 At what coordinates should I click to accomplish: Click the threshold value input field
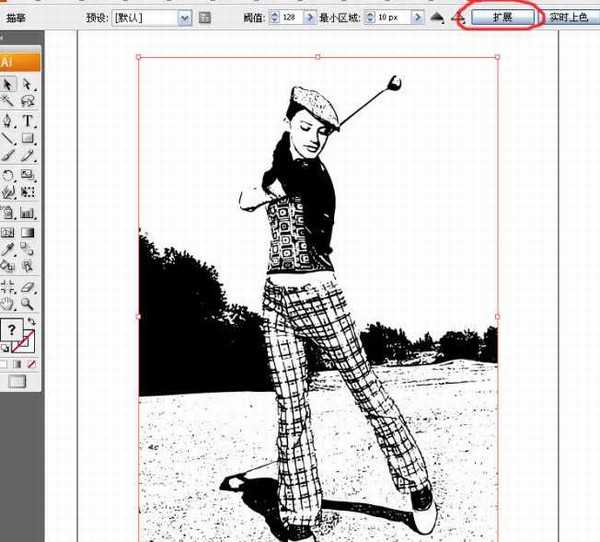(291, 18)
